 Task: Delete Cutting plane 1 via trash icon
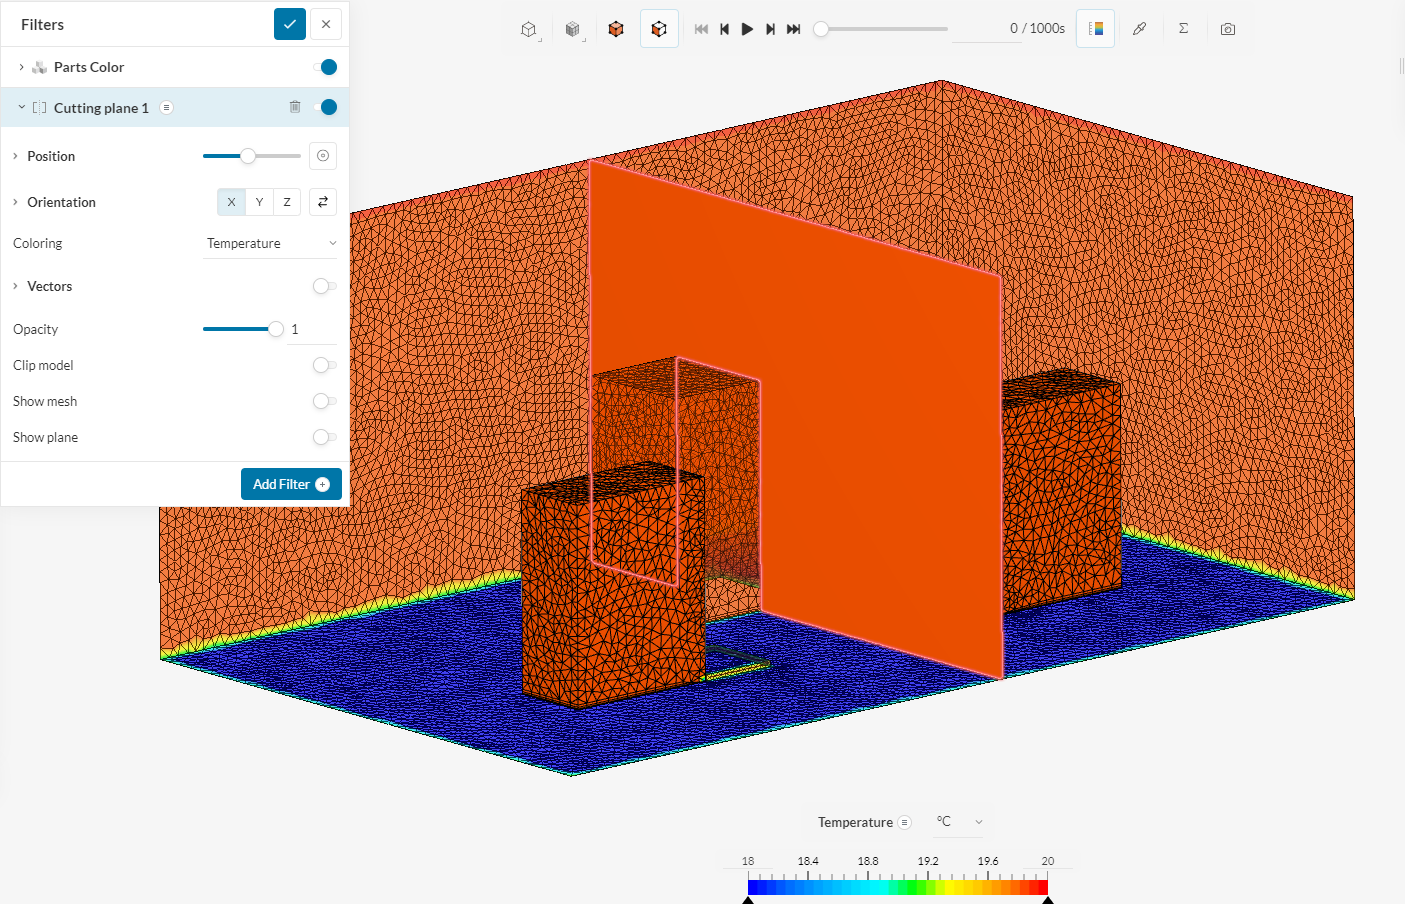point(295,107)
